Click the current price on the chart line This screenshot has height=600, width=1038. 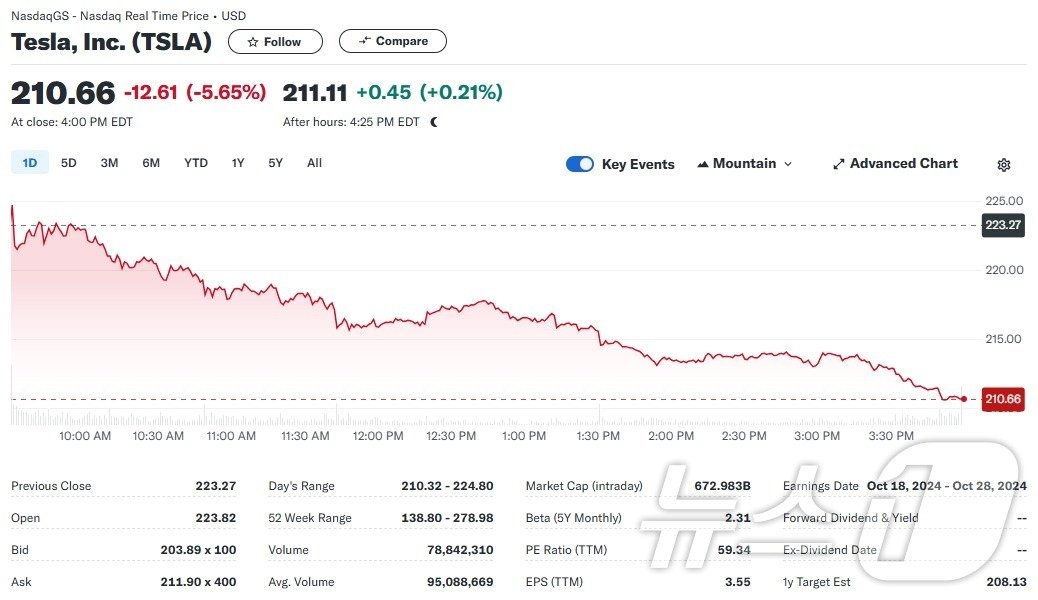[x=963, y=398]
